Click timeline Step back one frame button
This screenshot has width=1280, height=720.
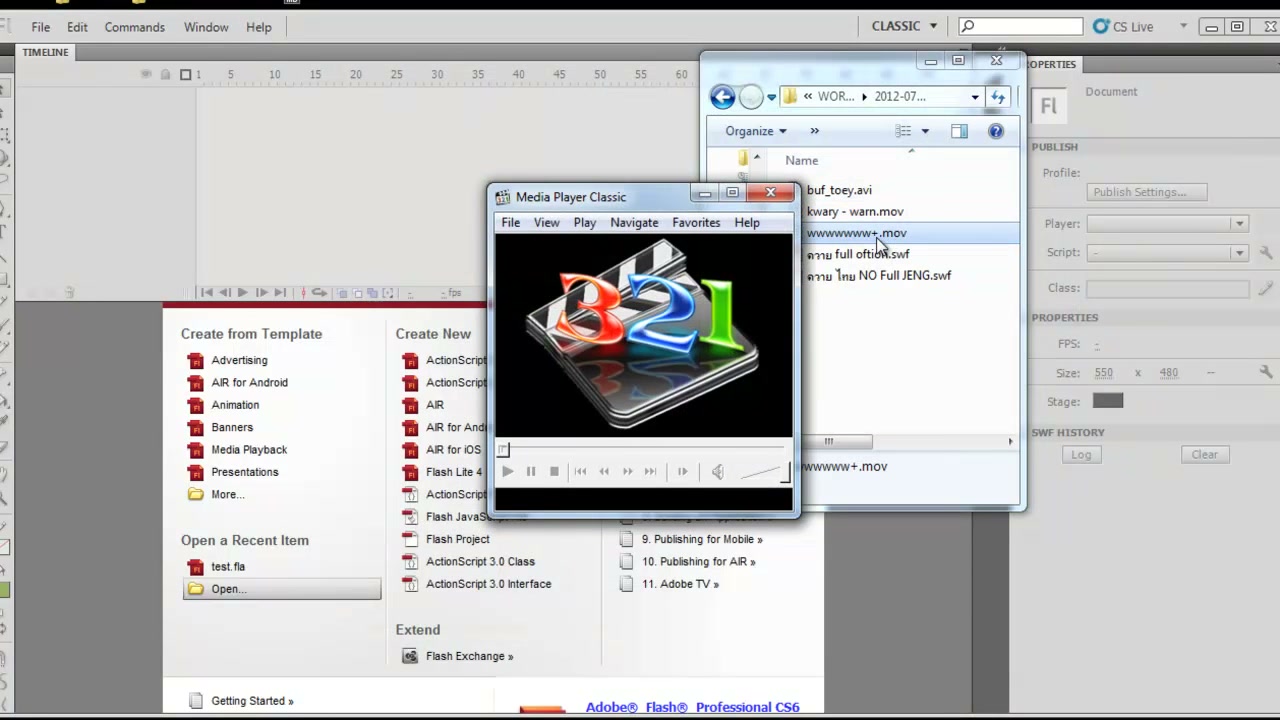(x=224, y=293)
